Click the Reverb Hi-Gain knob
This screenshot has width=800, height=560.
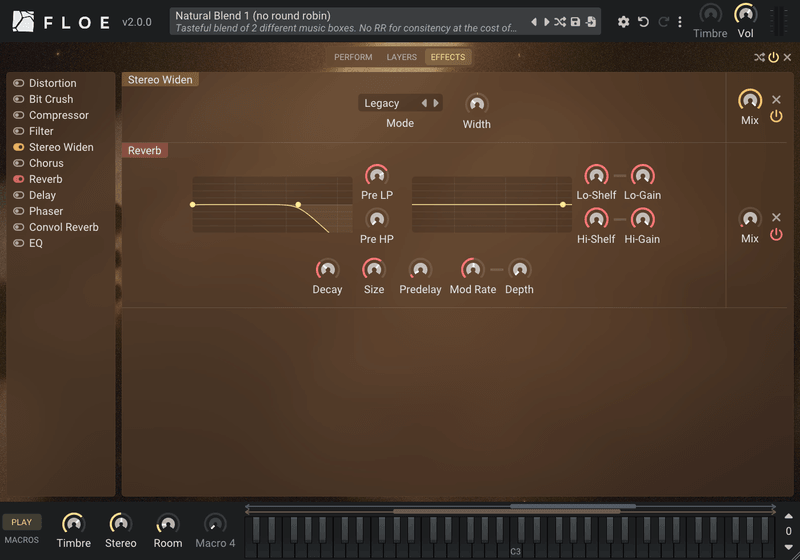click(x=643, y=219)
